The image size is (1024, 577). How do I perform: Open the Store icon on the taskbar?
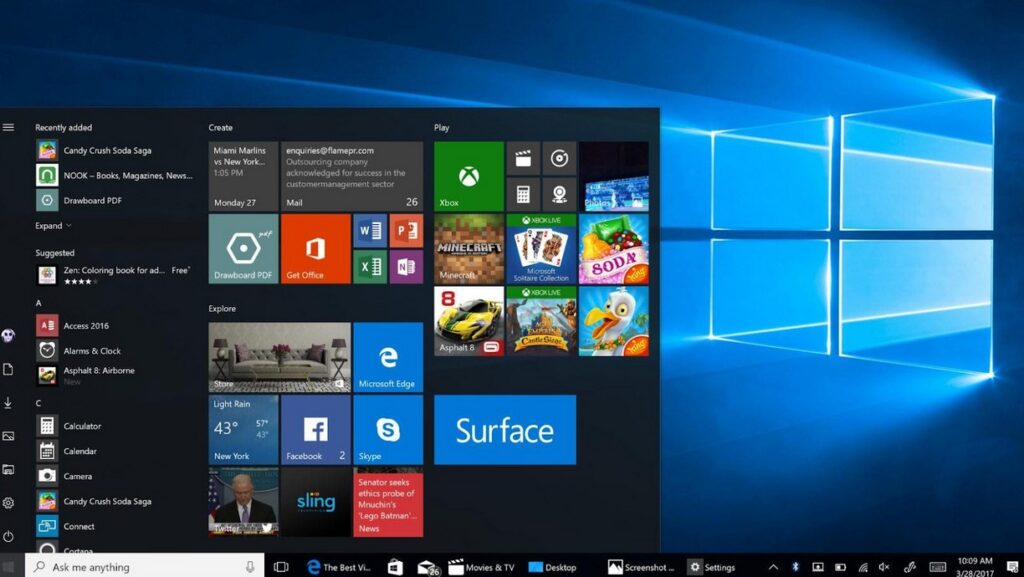coord(395,567)
